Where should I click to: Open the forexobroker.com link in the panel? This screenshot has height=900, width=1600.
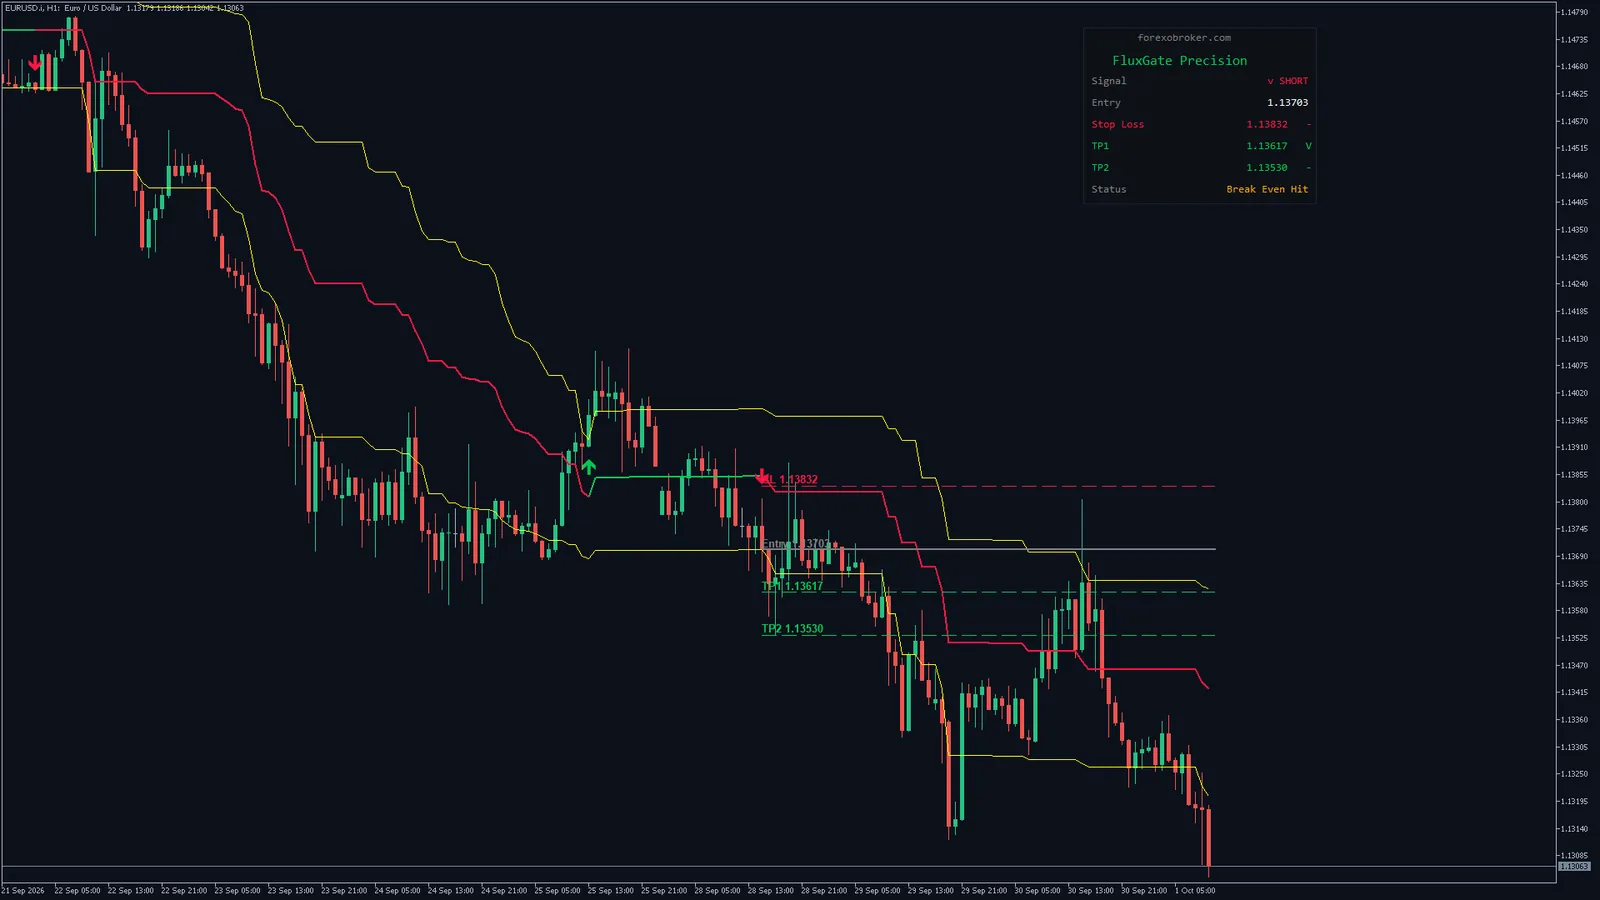pos(1184,38)
